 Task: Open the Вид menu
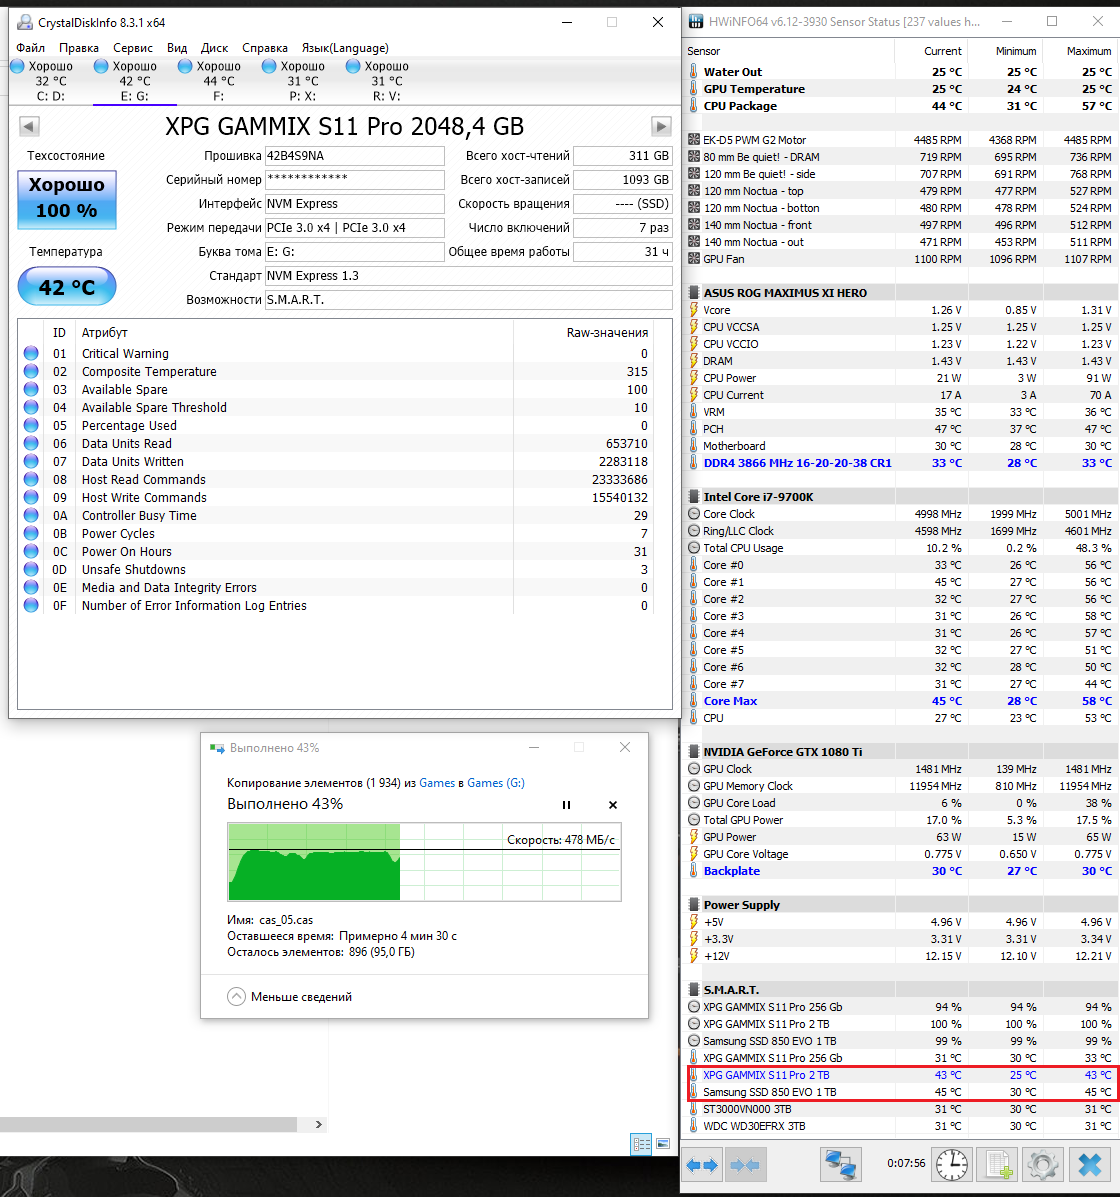coord(177,47)
